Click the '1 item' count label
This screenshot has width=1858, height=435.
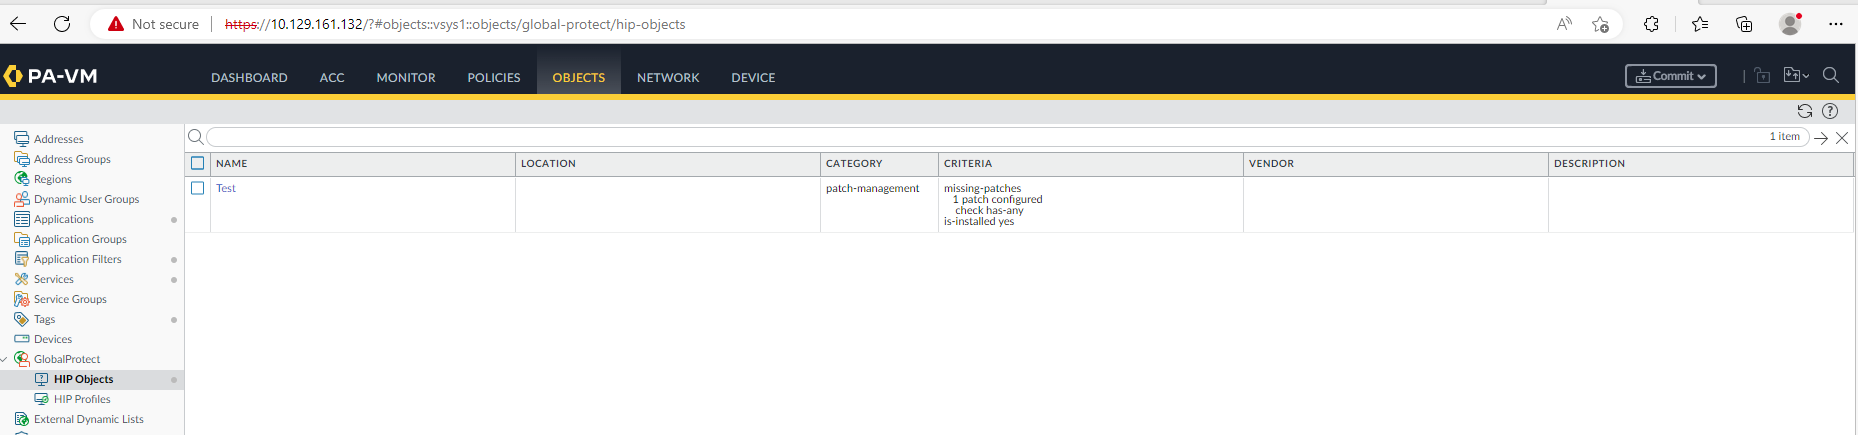point(1784,137)
